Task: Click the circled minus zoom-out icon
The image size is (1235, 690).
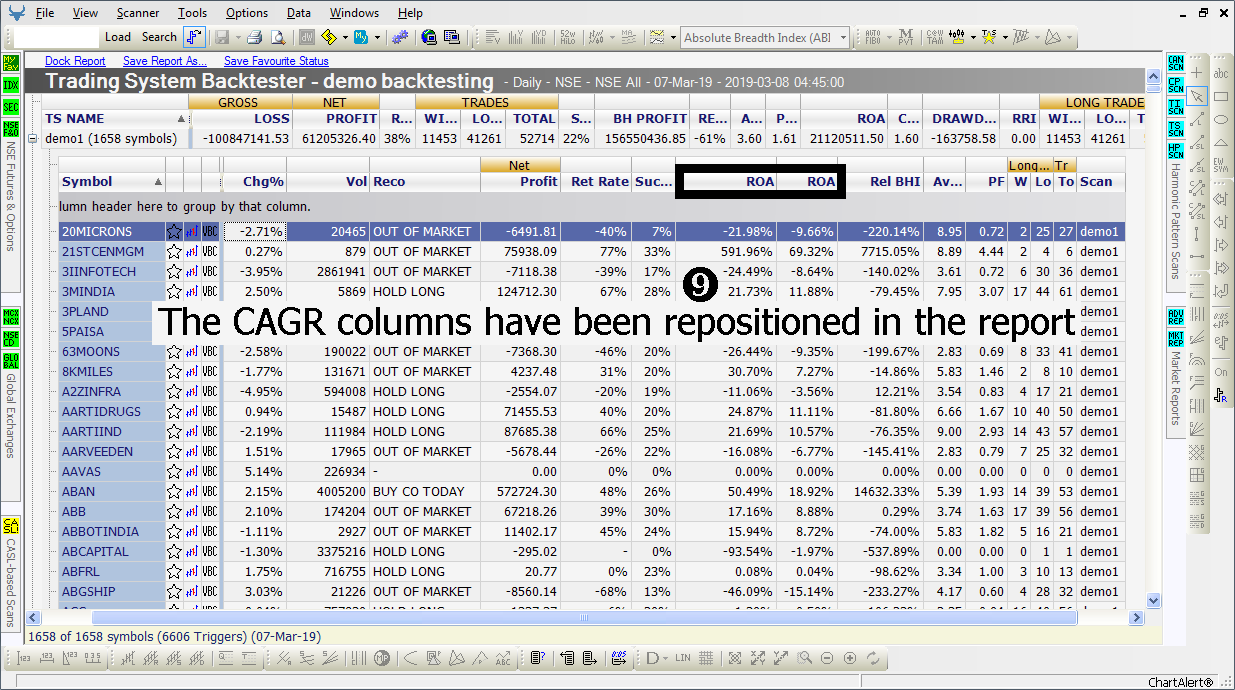Action: [827, 658]
